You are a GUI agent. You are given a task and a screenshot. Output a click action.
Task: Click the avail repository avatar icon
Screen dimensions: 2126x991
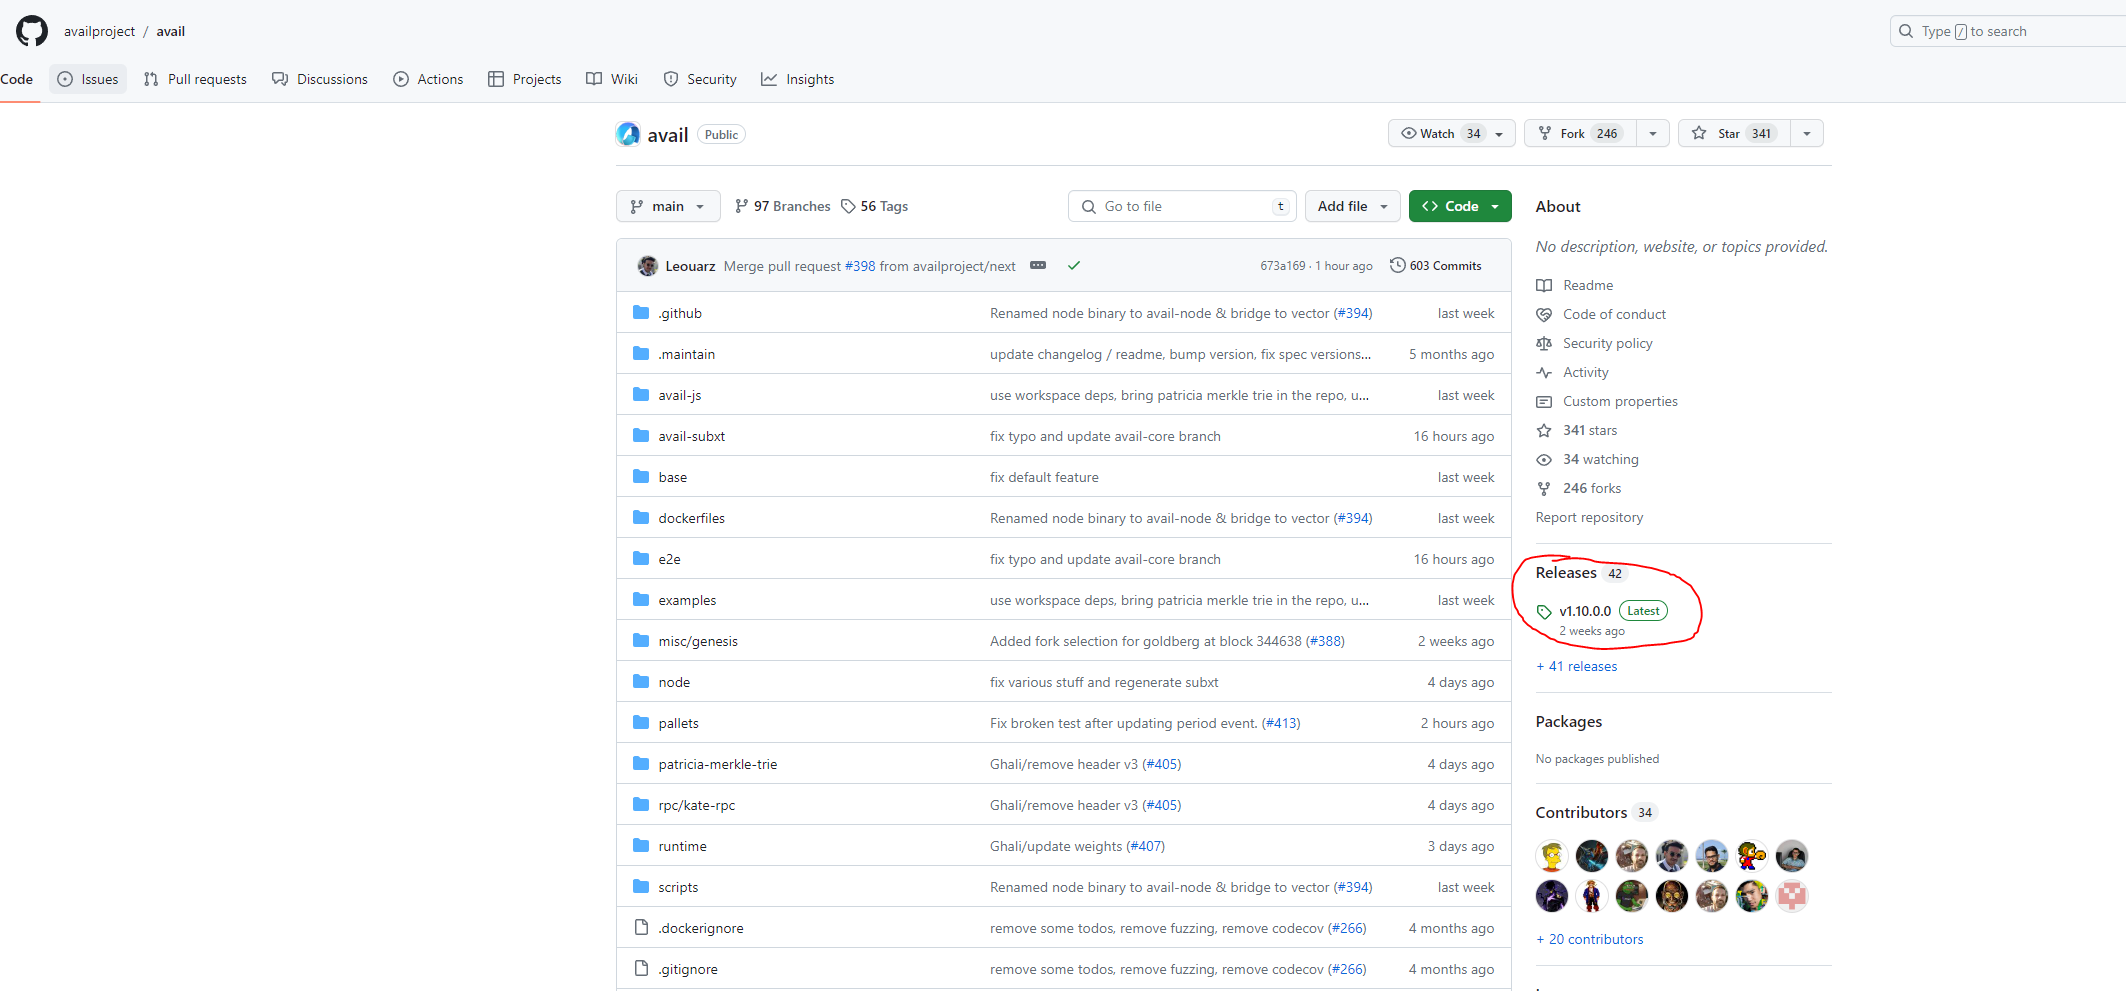point(628,134)
